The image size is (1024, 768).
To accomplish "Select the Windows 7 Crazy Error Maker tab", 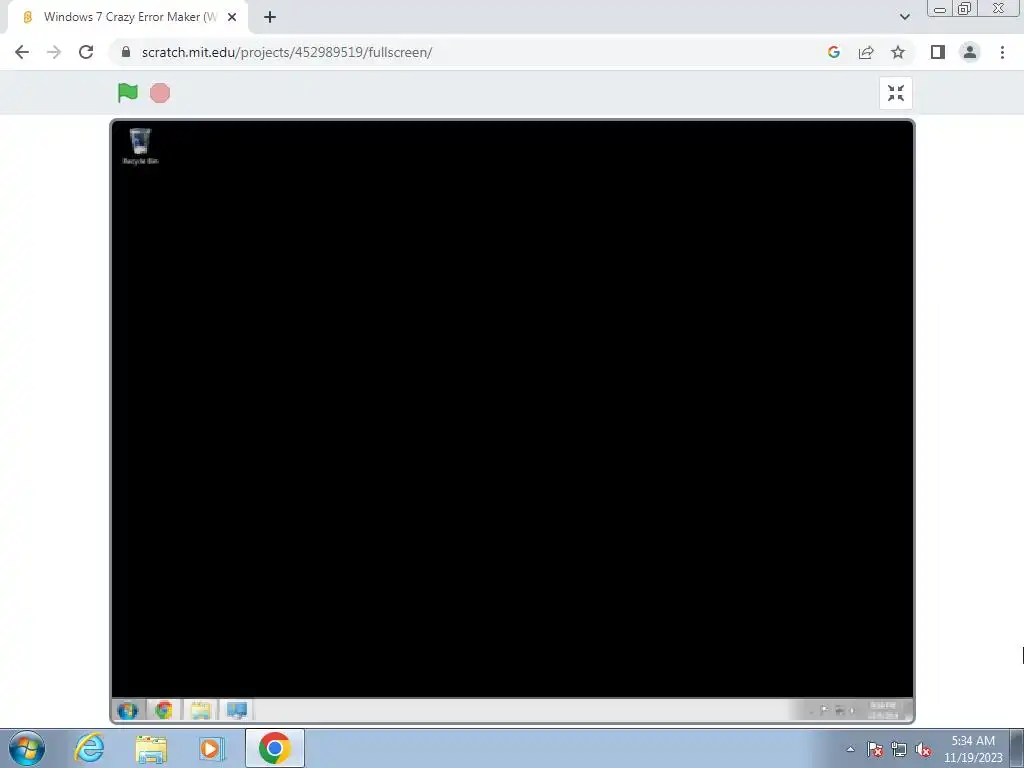I will coord(127,18).
